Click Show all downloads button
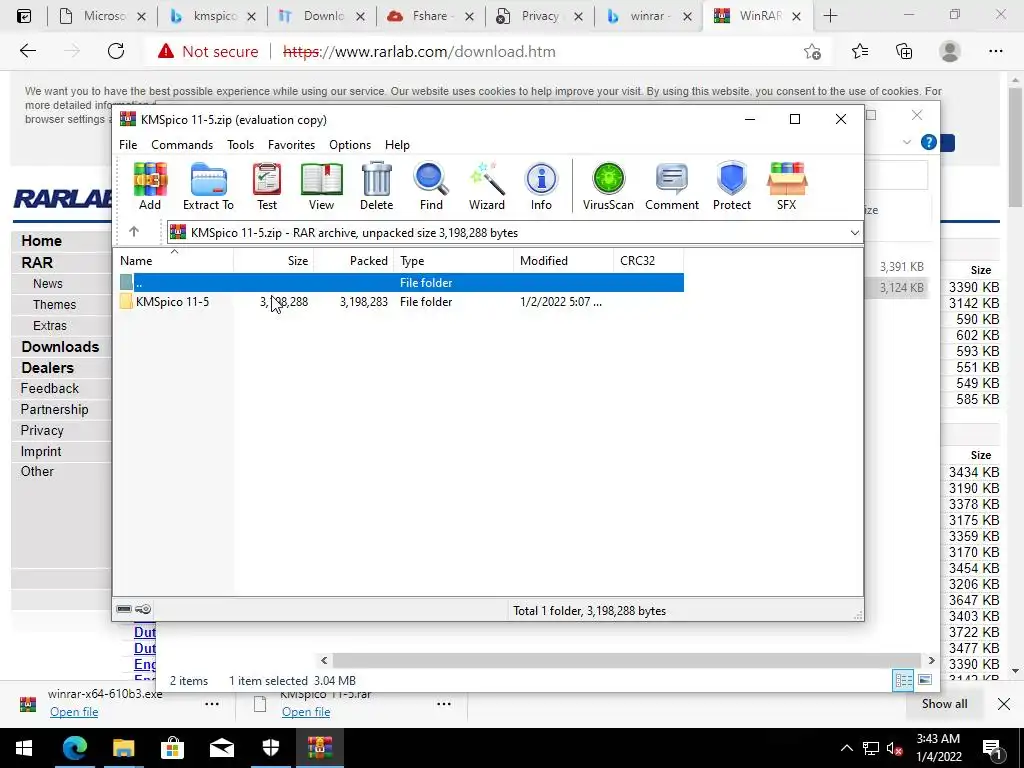This screenshot has height=768, width=1024. pos(944,704)
